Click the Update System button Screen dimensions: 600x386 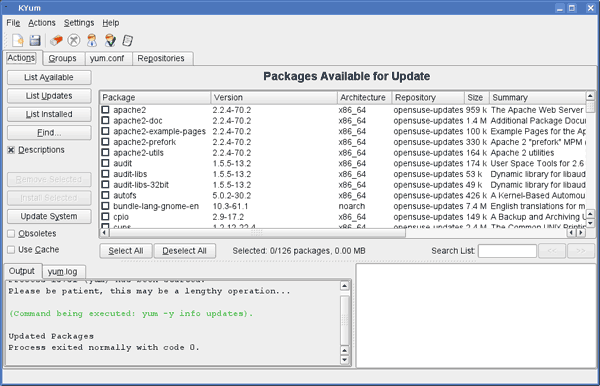pos(49,216)
